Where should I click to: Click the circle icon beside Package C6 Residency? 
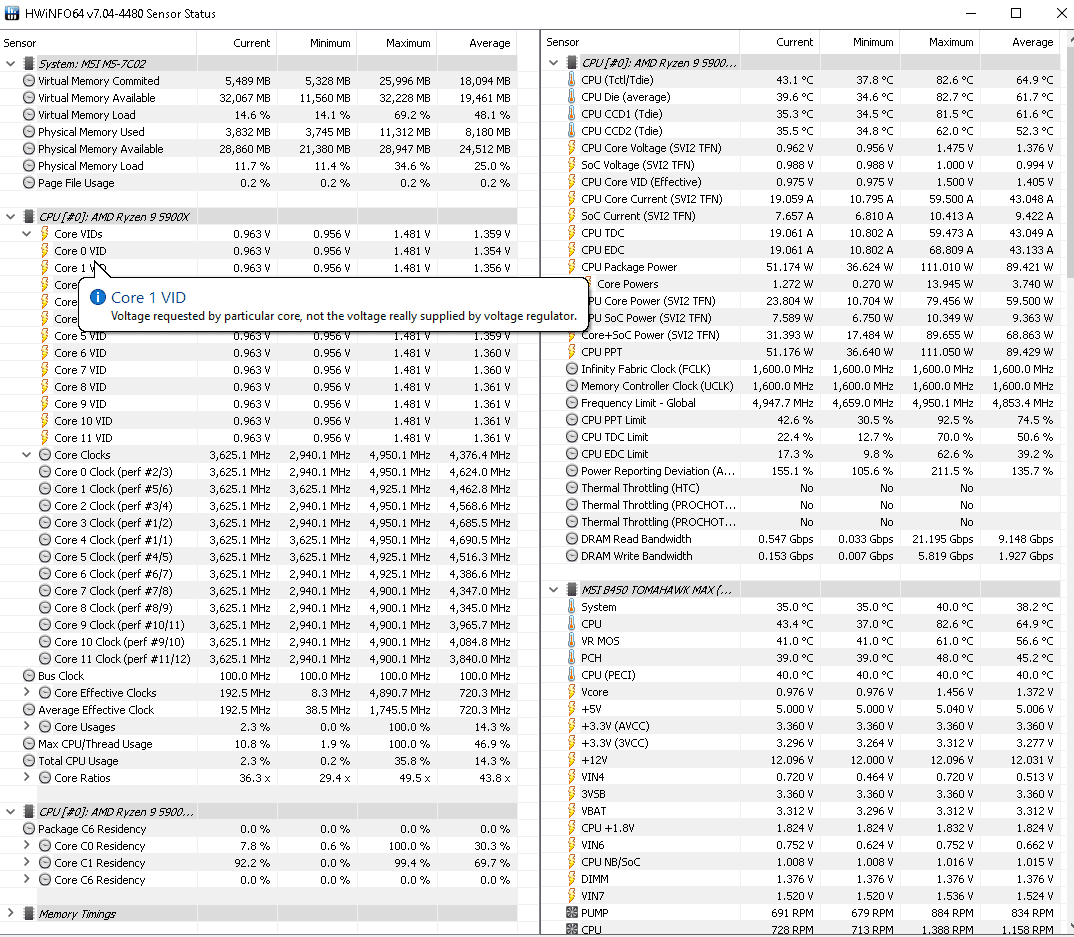point(29,829)
